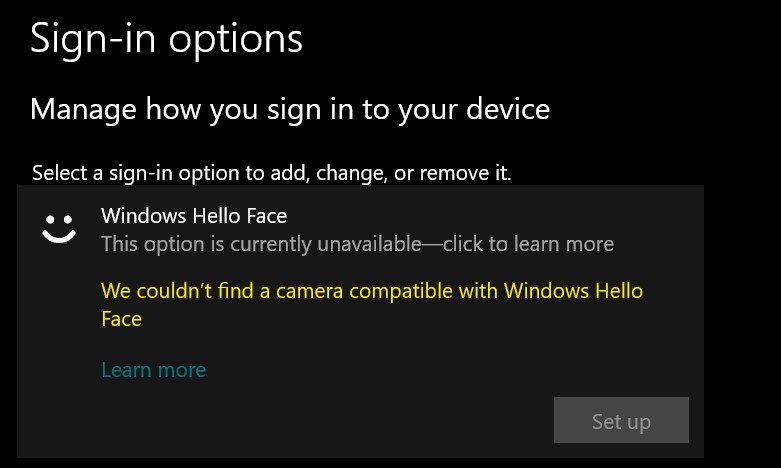Click the word 'Hello' in the card title
Viewport: 781px width, 468px height.
(x=217, y=216)
